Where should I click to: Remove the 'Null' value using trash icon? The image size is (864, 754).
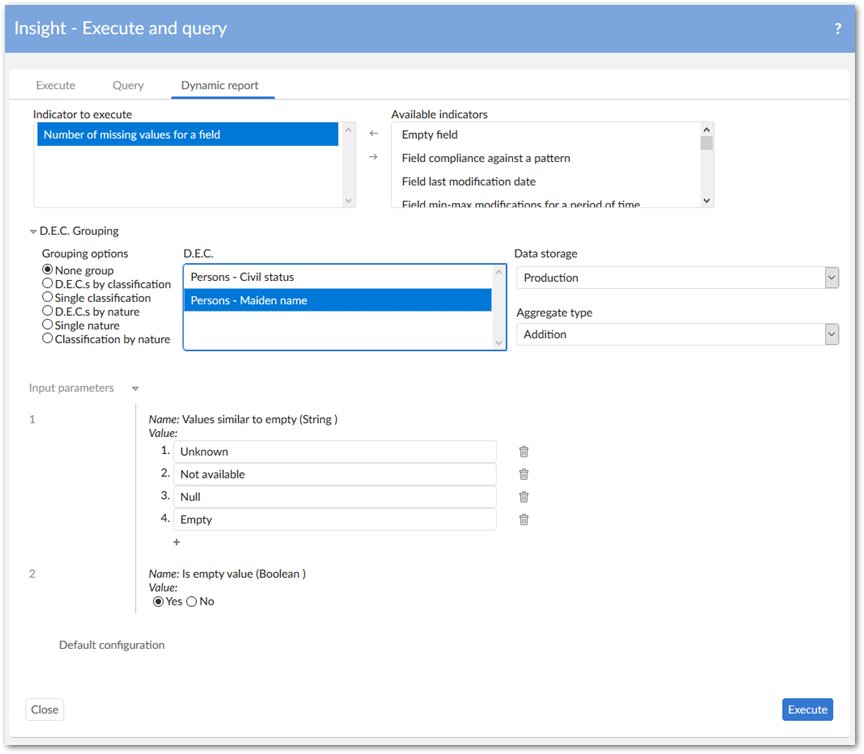coord(523,497)
